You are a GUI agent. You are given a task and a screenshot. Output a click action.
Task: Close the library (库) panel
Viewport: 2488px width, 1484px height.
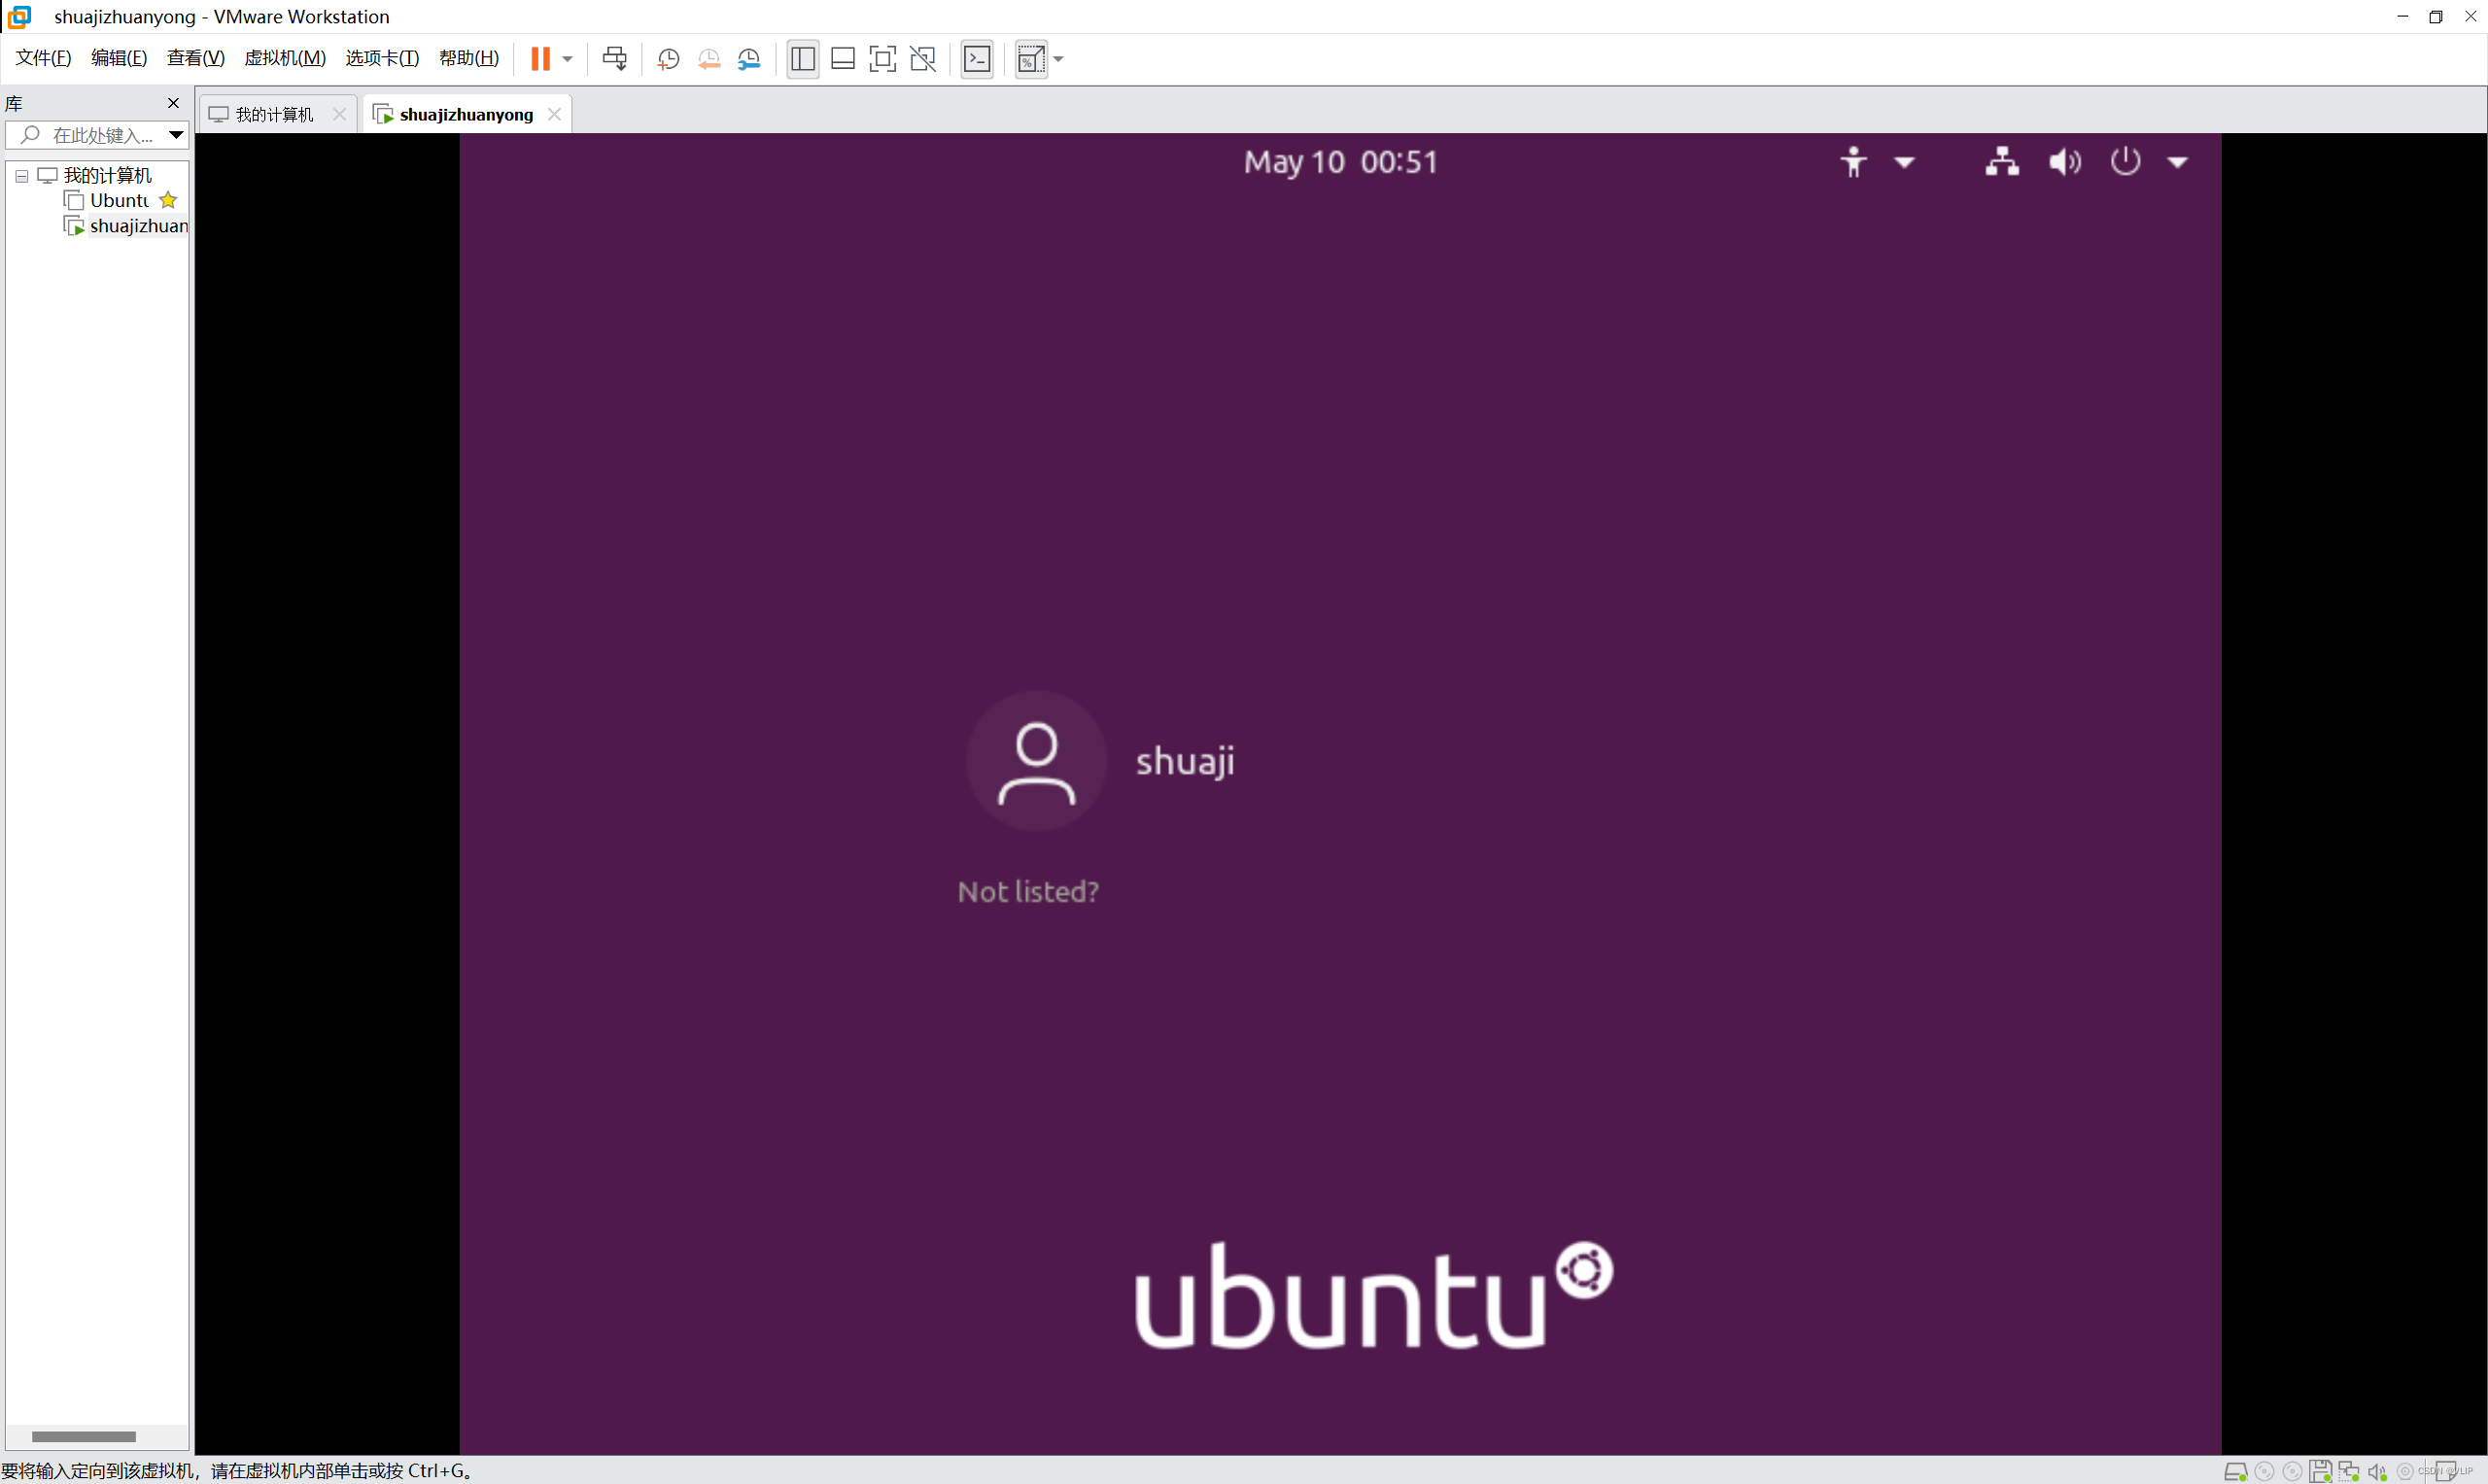tap(173, 103)
